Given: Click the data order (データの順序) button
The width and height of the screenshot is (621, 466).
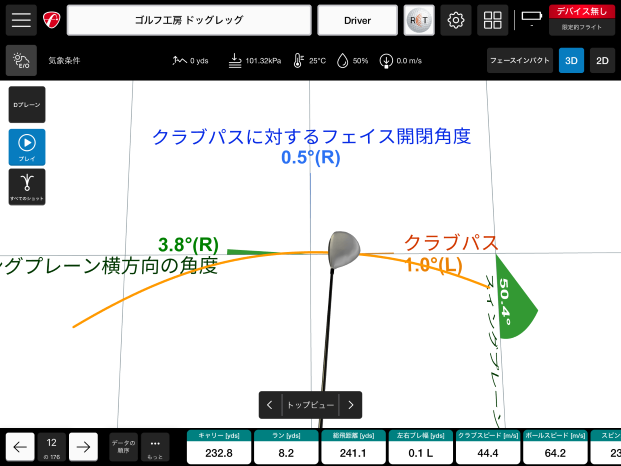Looking at the screenshot, I should click(123, 446).
